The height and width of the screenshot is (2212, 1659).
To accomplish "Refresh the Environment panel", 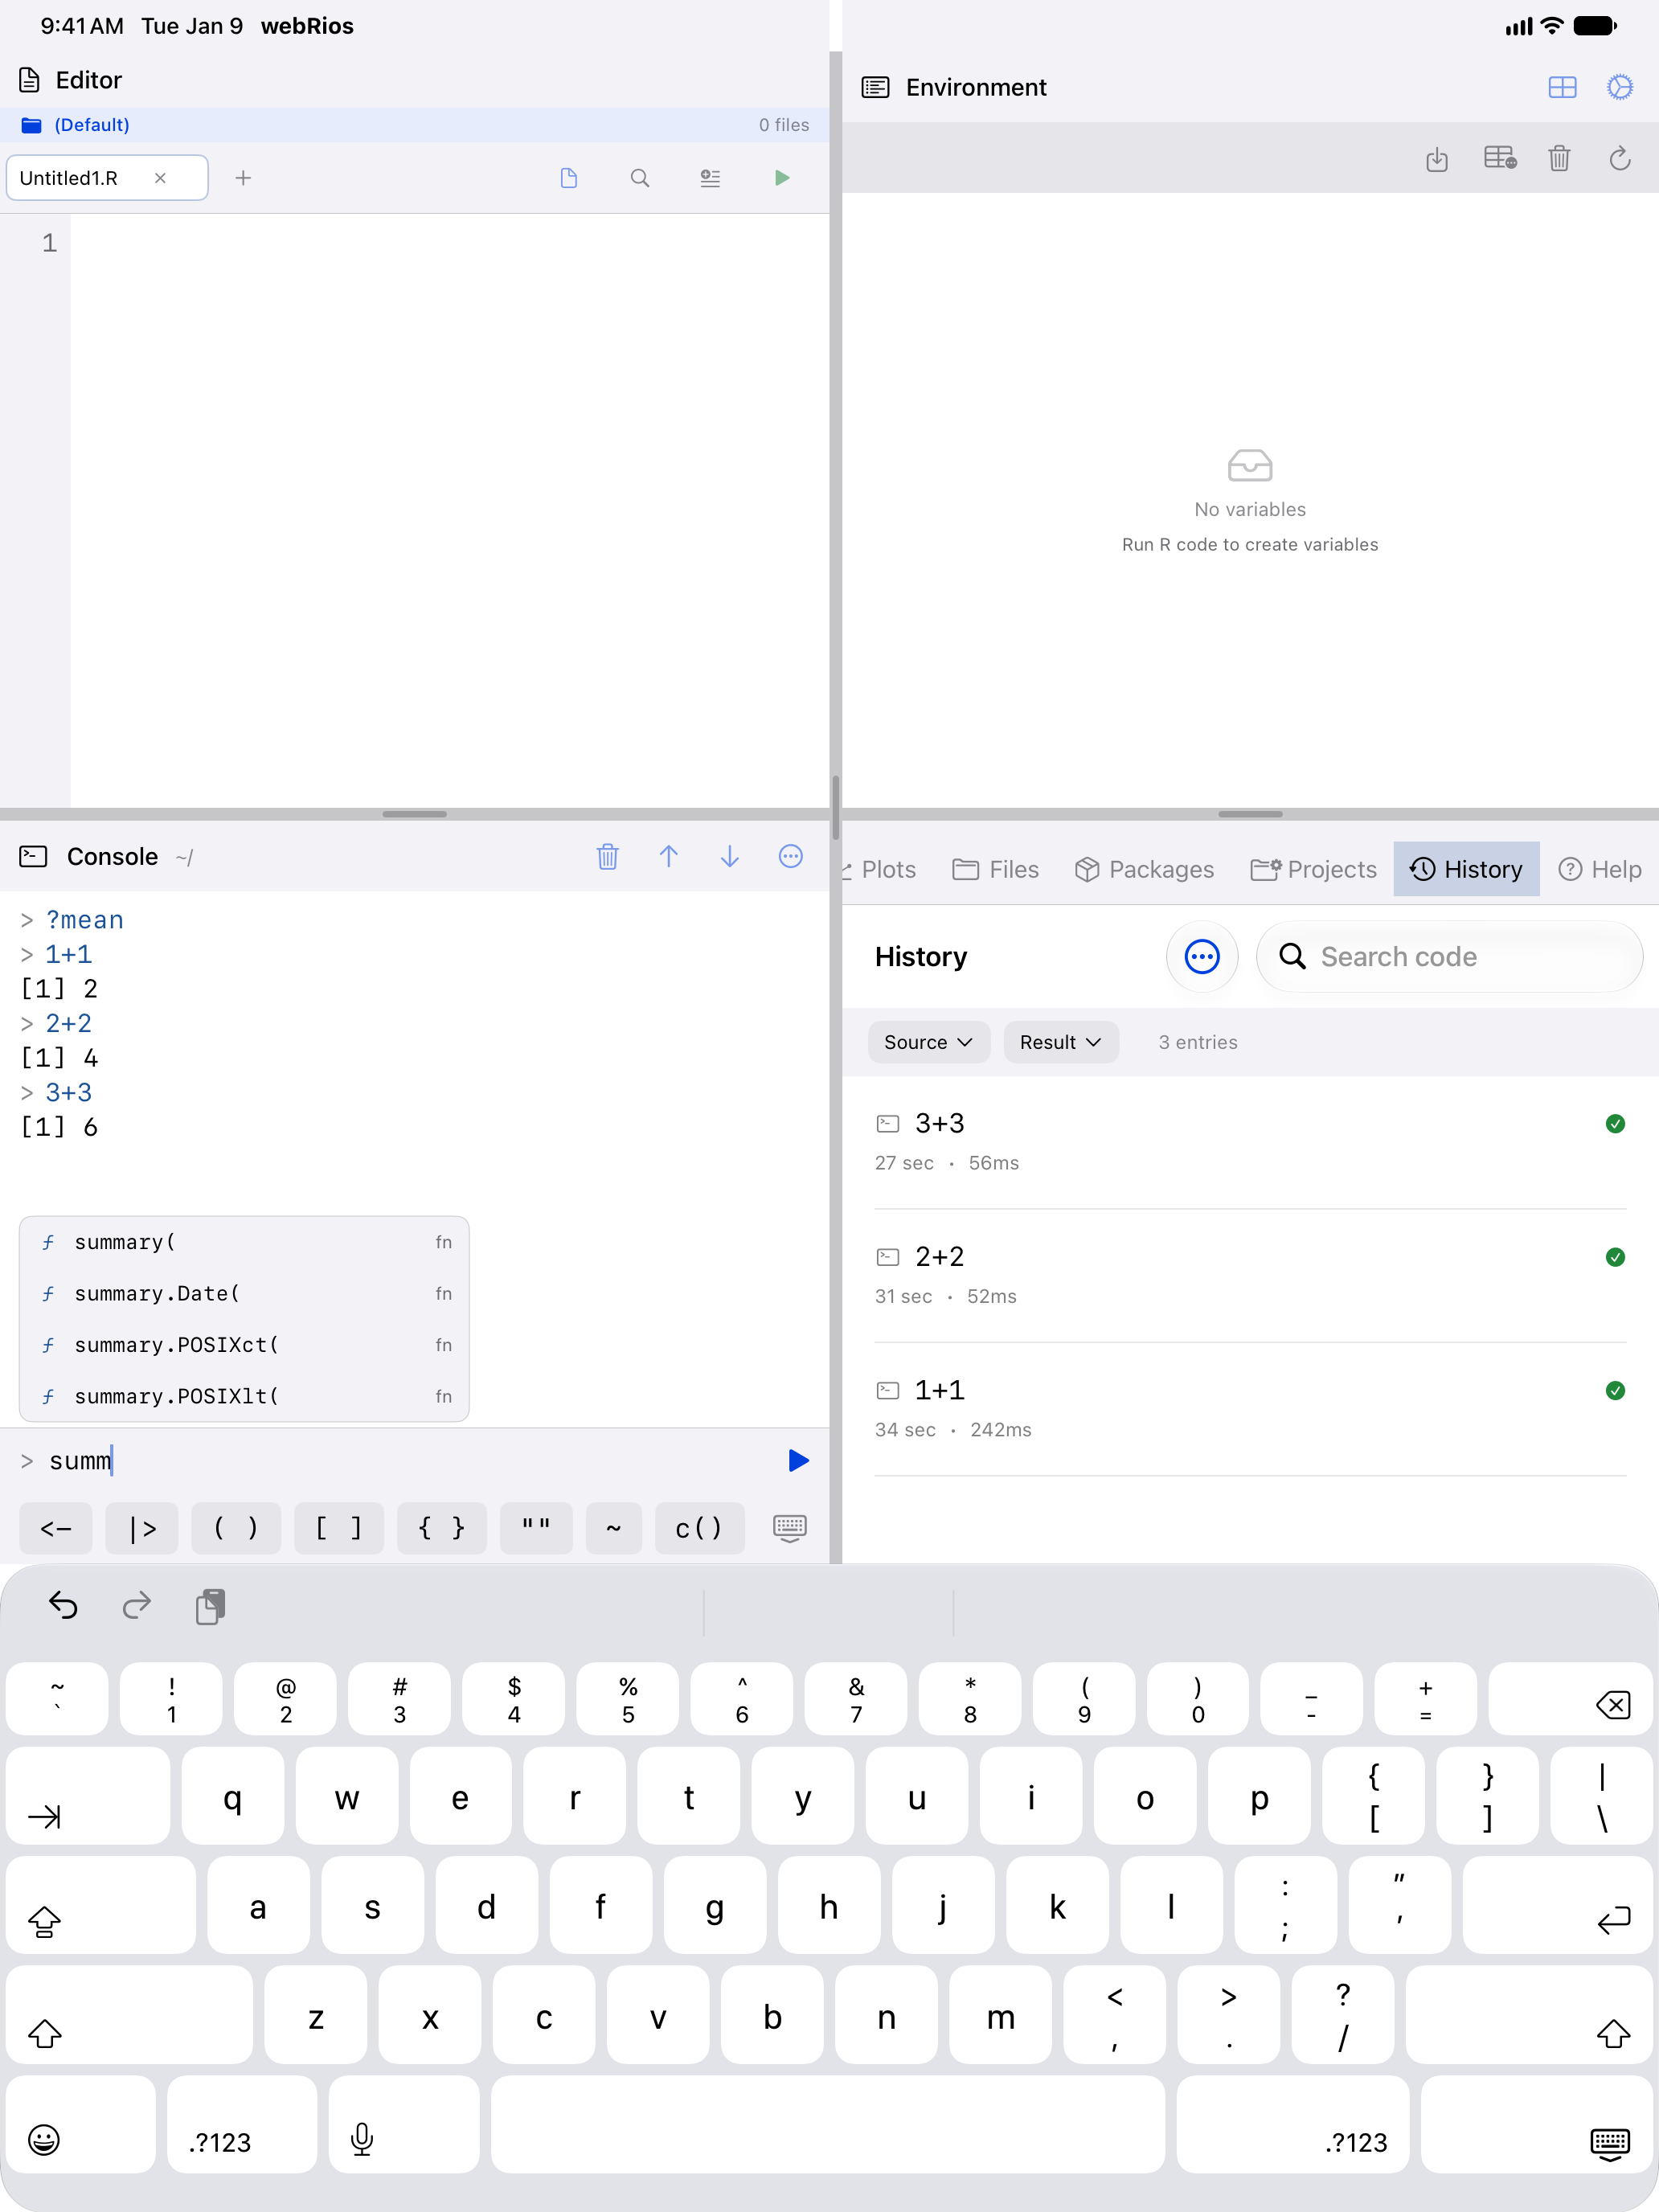I will point(1620,158).
